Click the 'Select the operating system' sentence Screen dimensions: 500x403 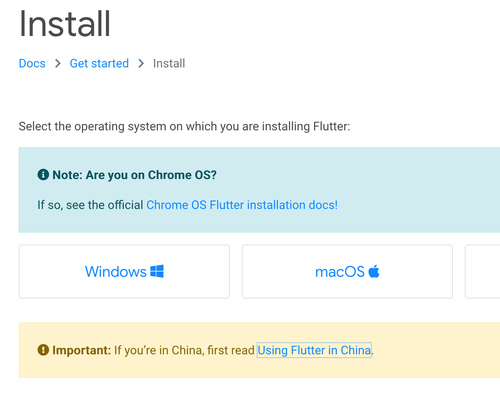point(184,126)
